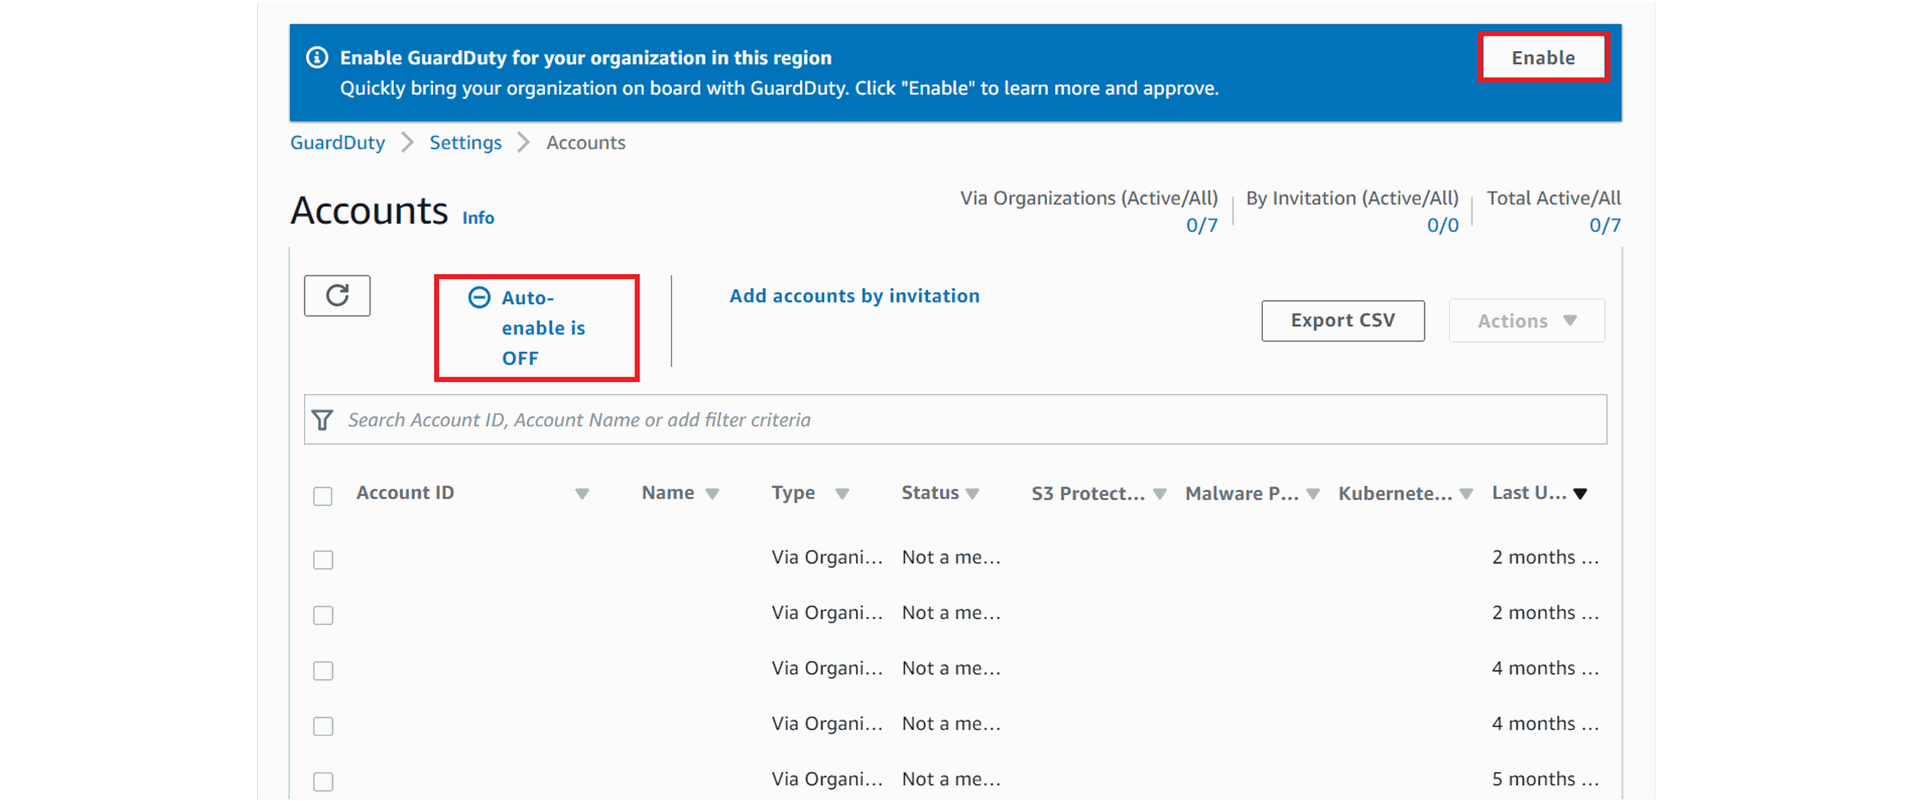Select the fifth account row checkbox
Image resolution: width=1920 pixels, height=801 pixels.
322,782
